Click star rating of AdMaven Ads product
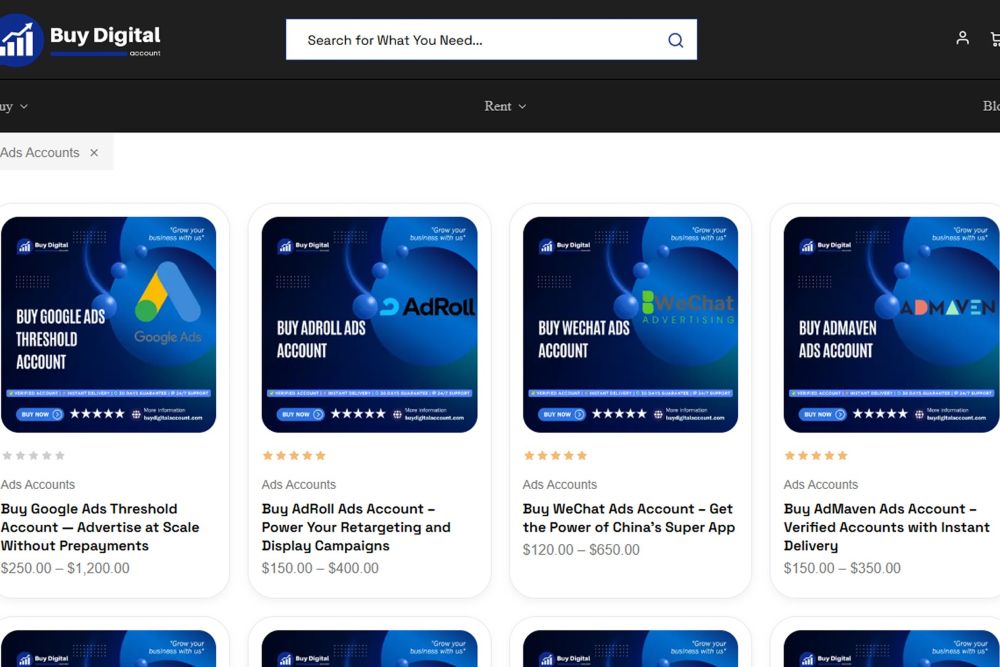The width and height of the screenshot is (1000, 667). (x=816, y=455)
